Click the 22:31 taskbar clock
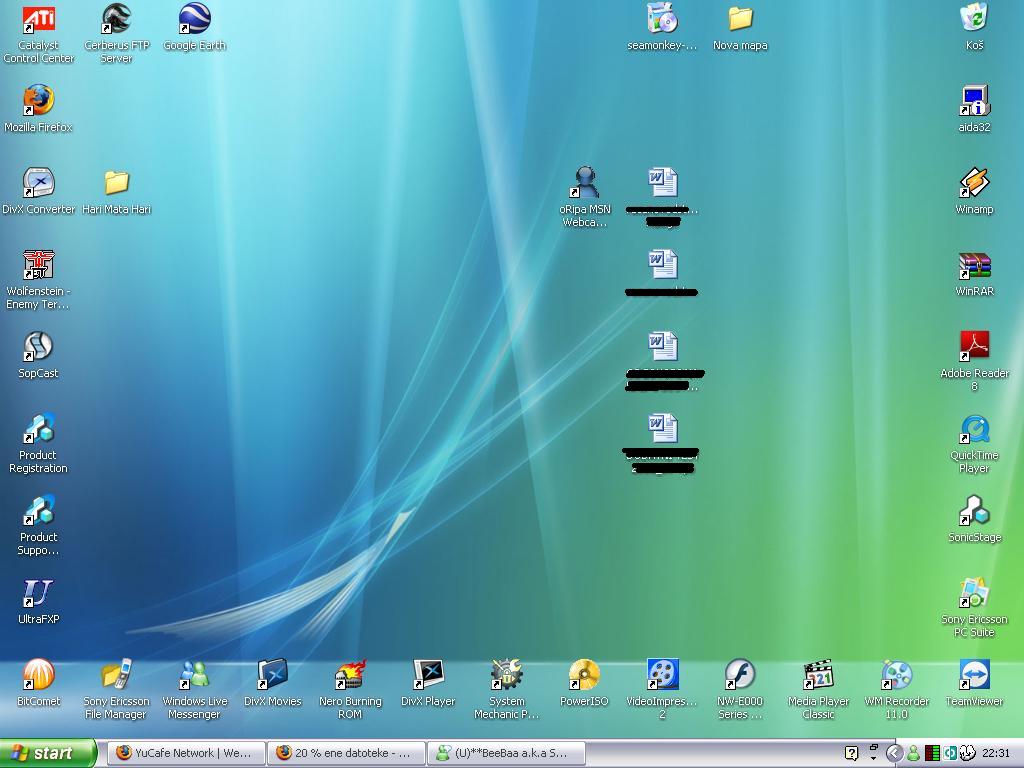The image size is (1024, 768). click(995, 754)
